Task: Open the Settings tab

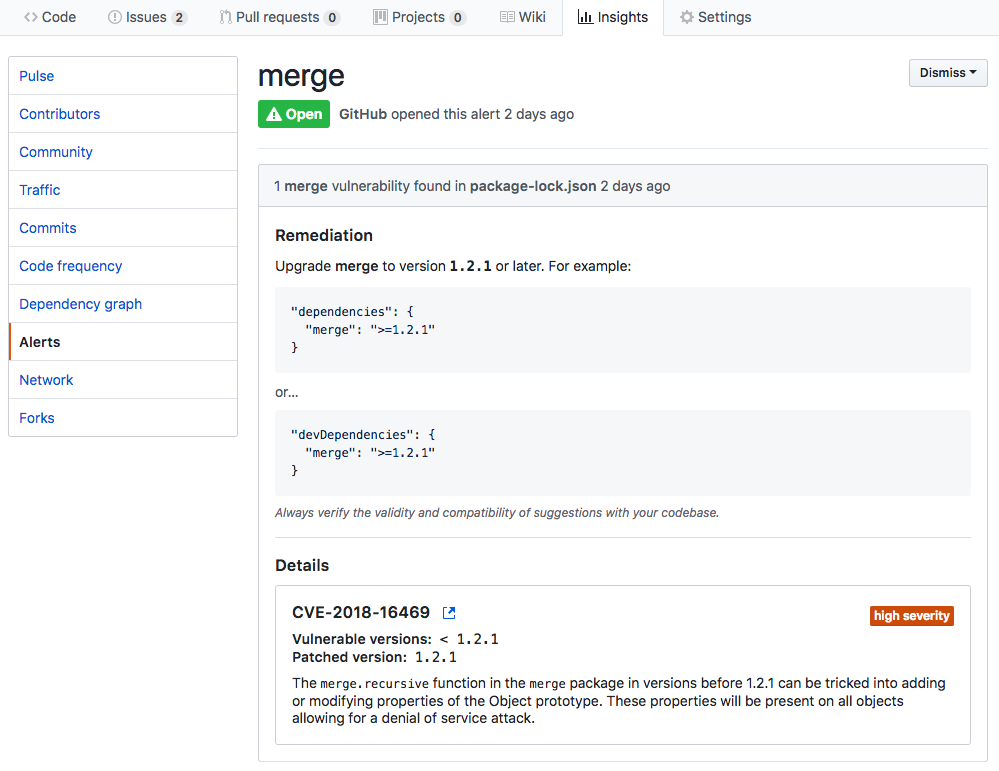Action: (x=715, y=17)
